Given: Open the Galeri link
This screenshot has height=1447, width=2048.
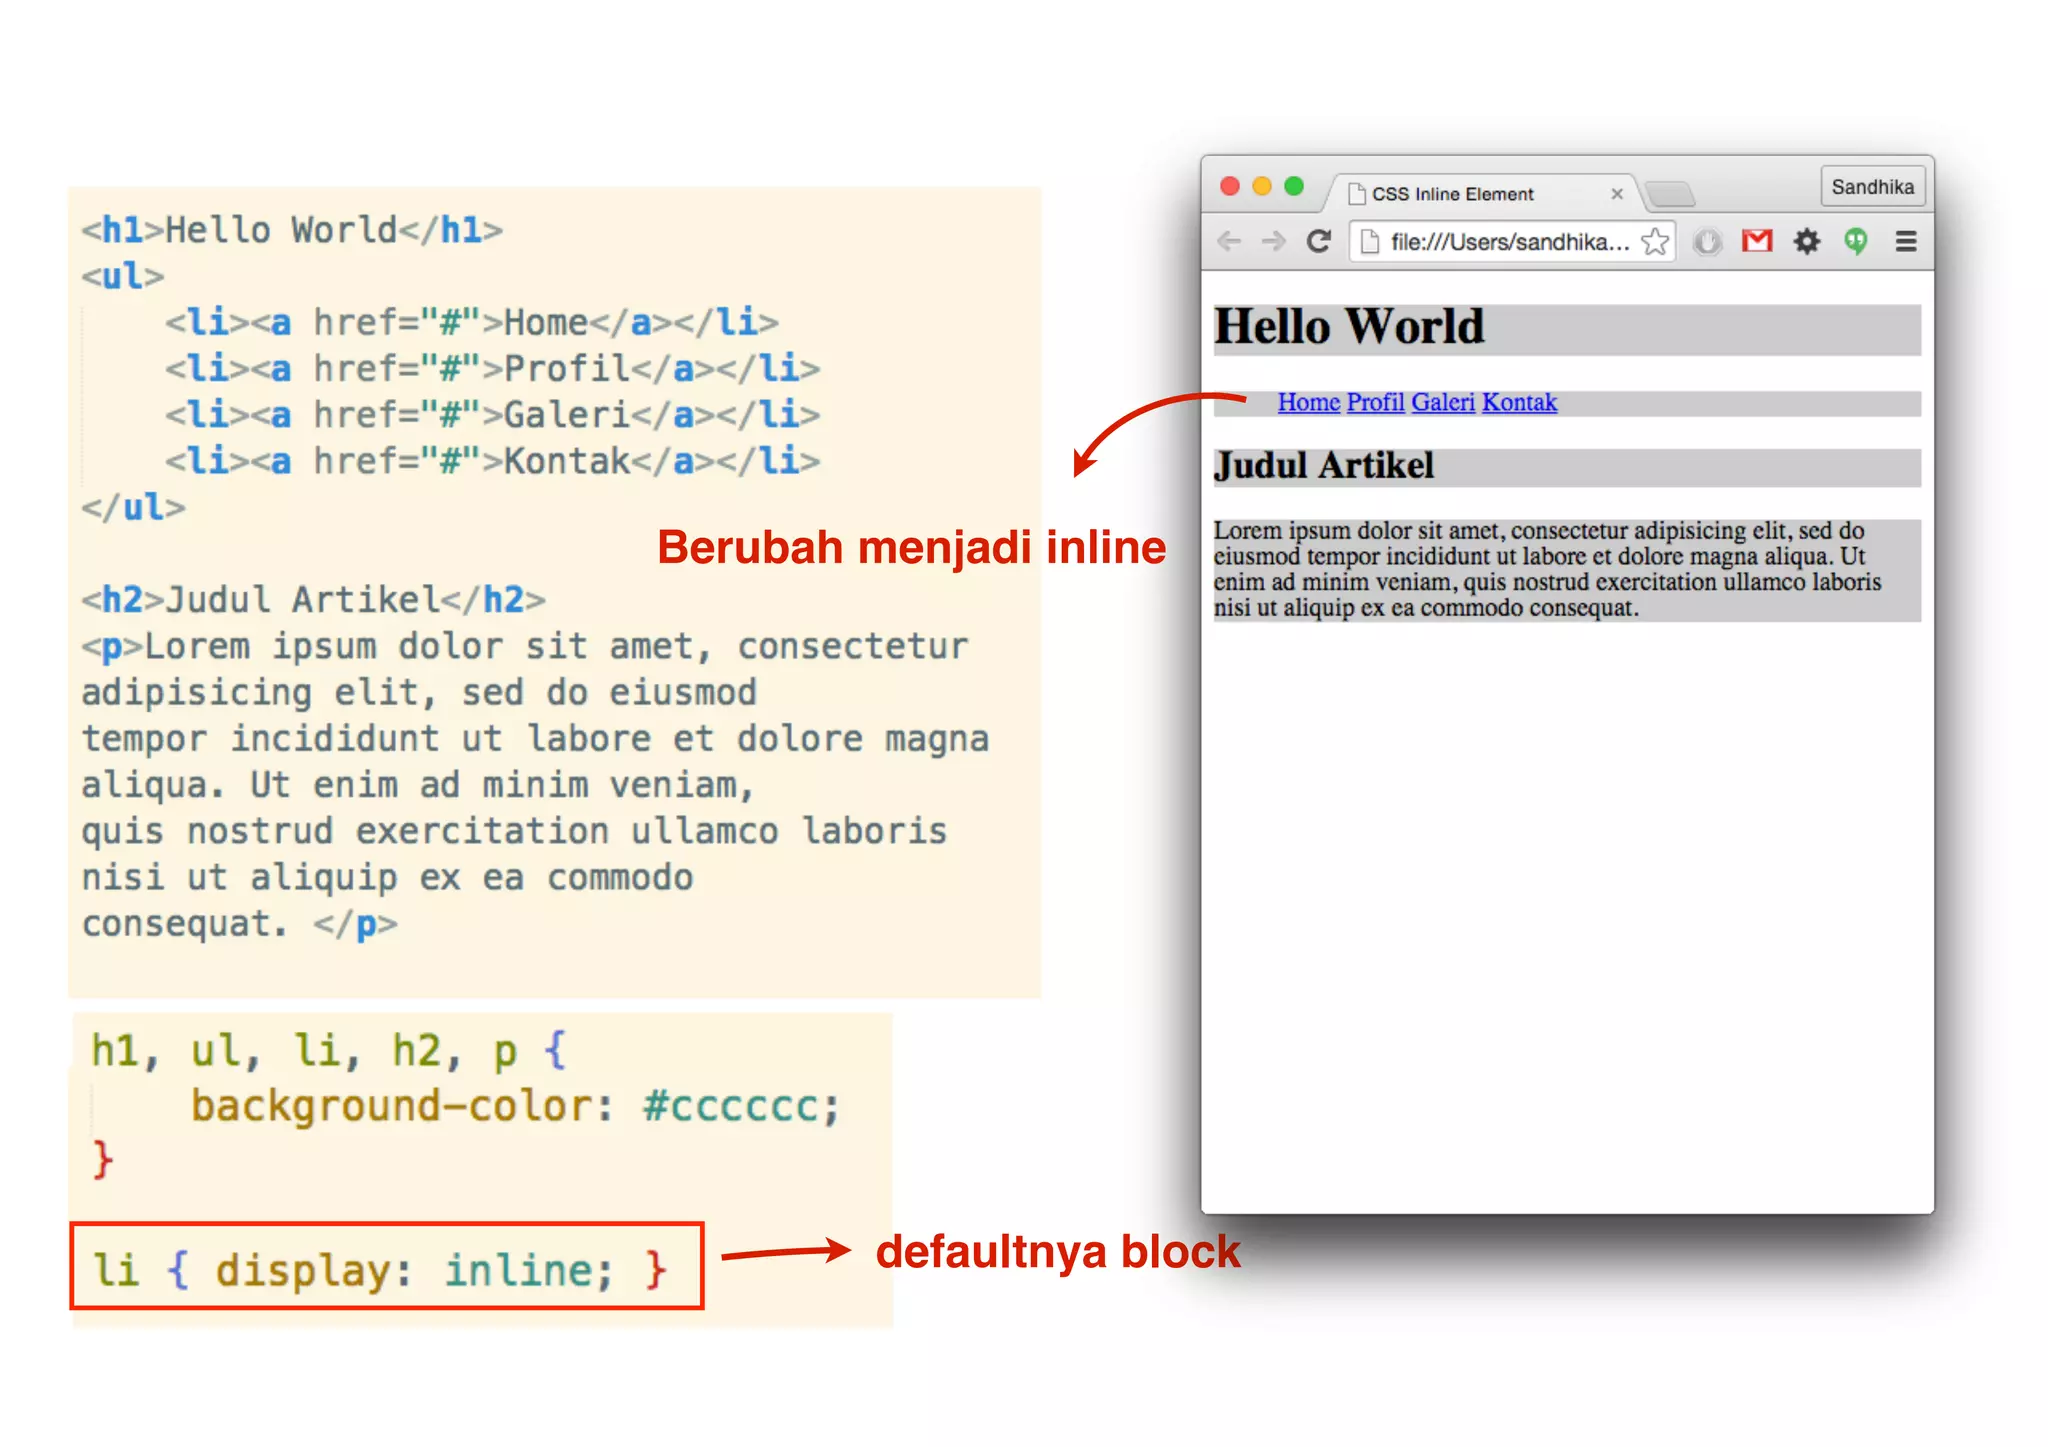Looking at the screenshot, I should point(1442,403).
